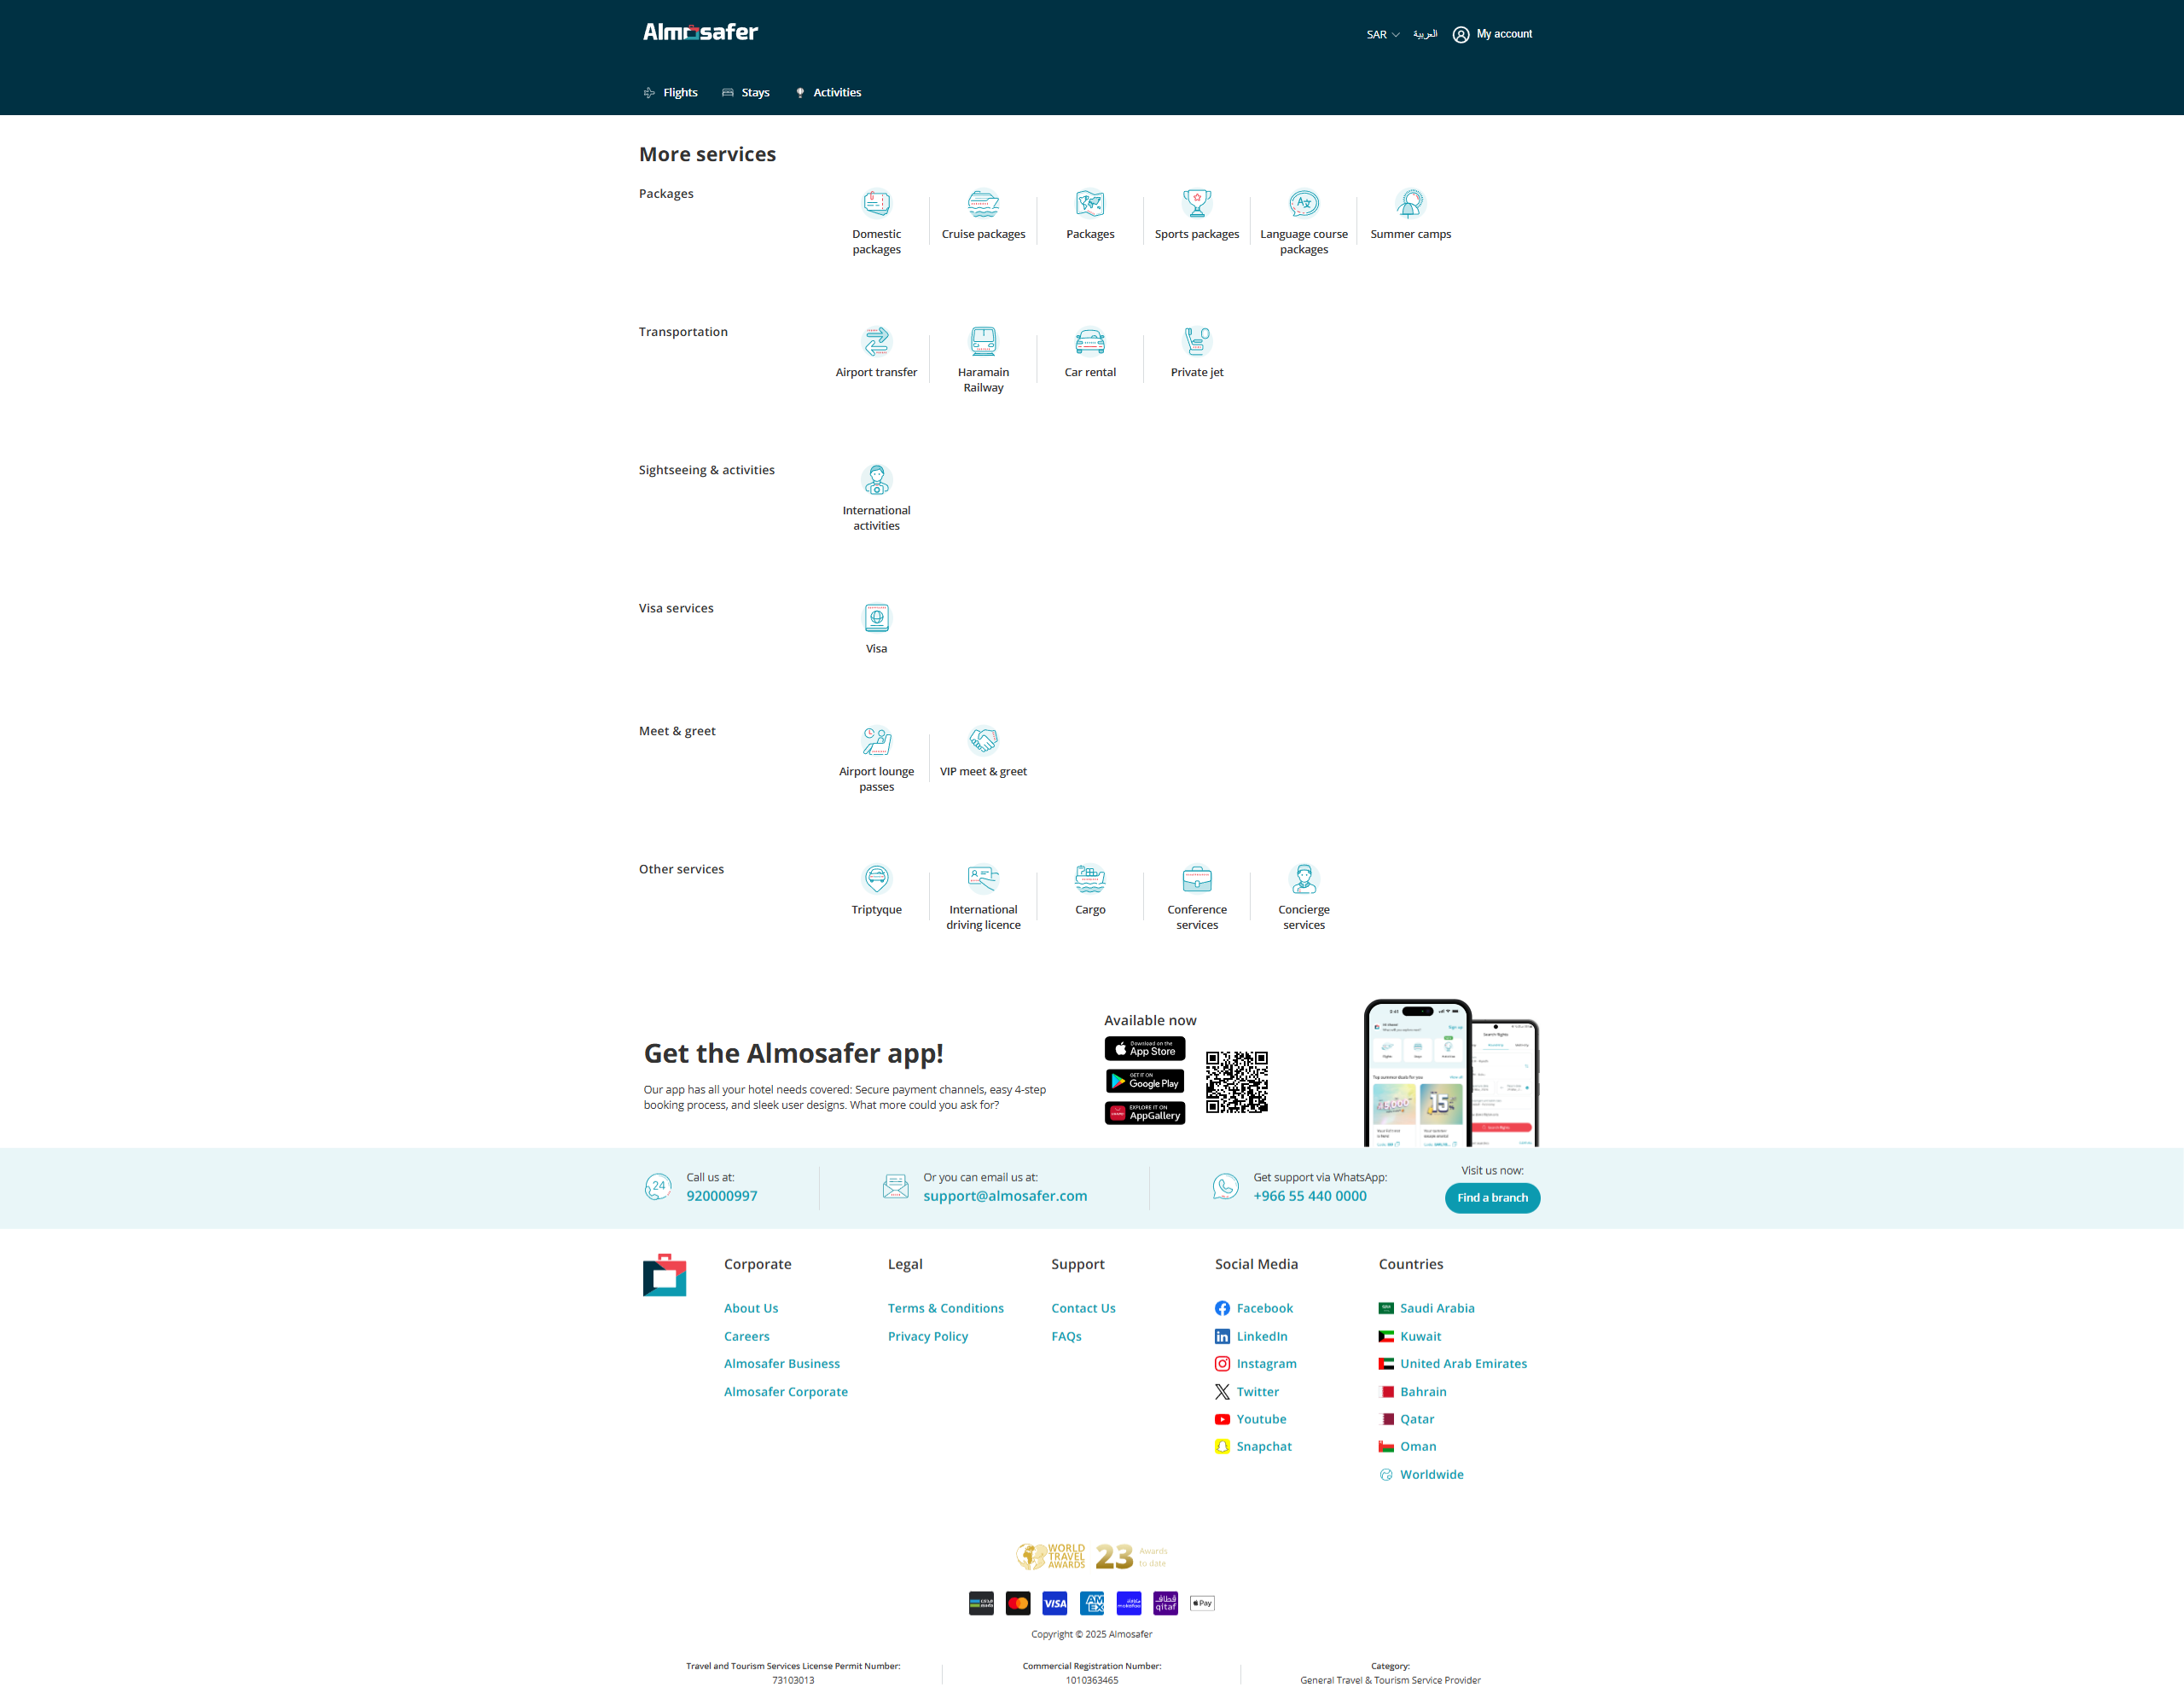The image size is (2184, 1705).
Task: Choose the Haramain Railway train icon
Action: (983, 342)
